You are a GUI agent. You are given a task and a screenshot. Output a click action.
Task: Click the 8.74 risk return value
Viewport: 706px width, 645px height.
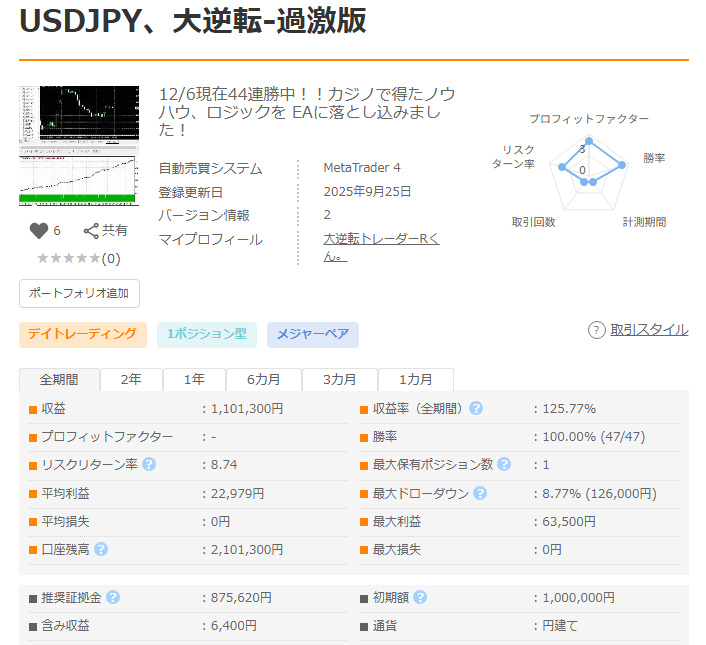224,465
